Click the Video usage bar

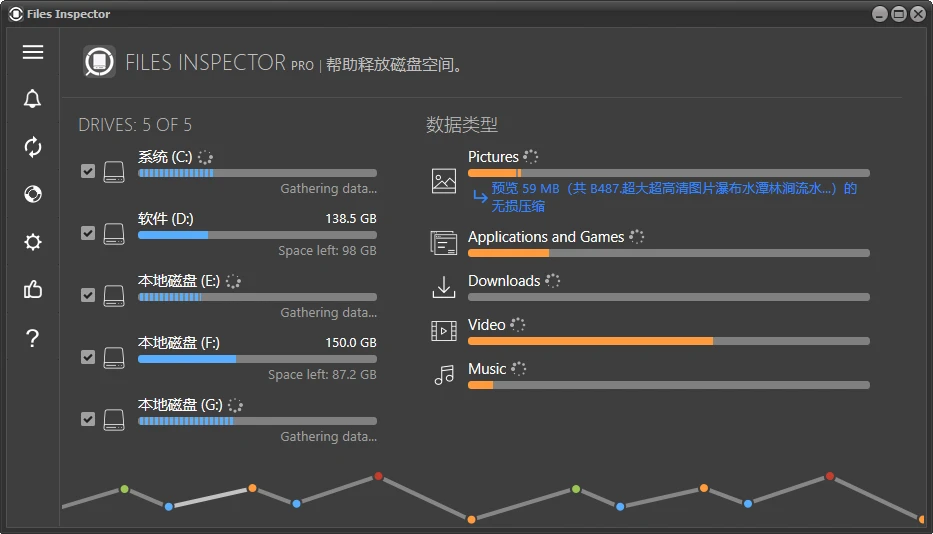point(669,341)
